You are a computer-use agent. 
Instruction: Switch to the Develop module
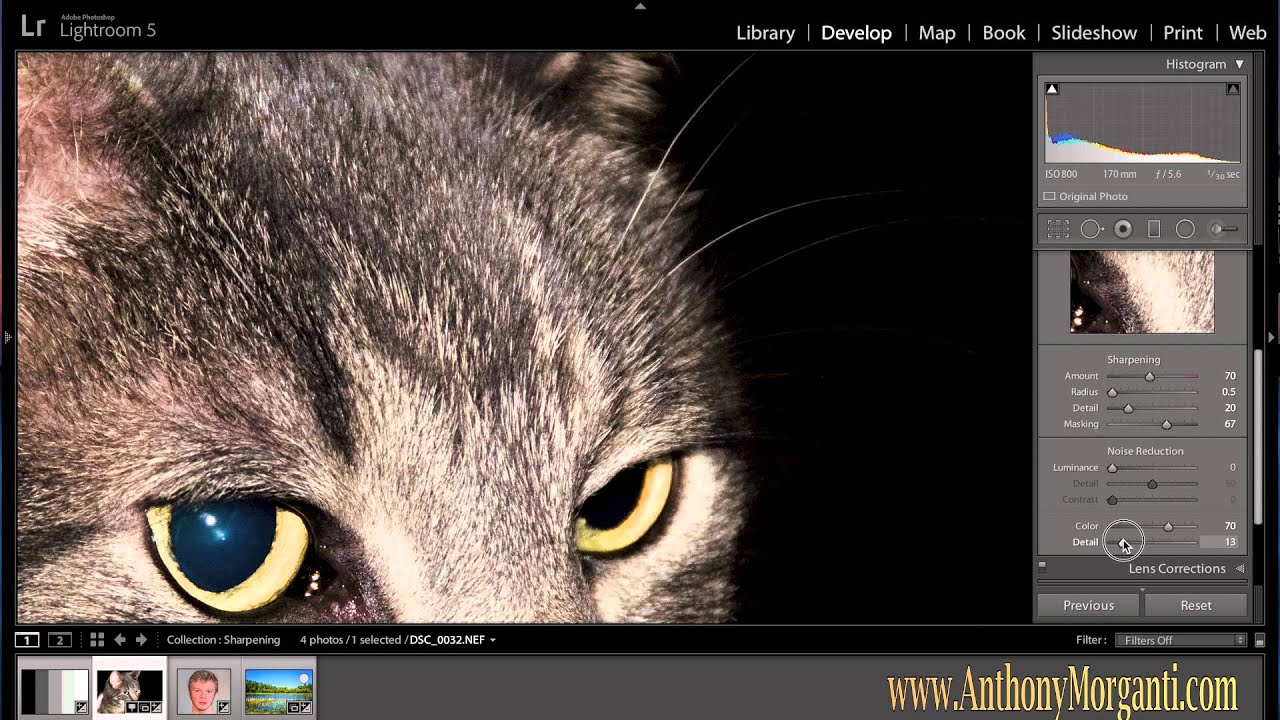coord(856,33)
